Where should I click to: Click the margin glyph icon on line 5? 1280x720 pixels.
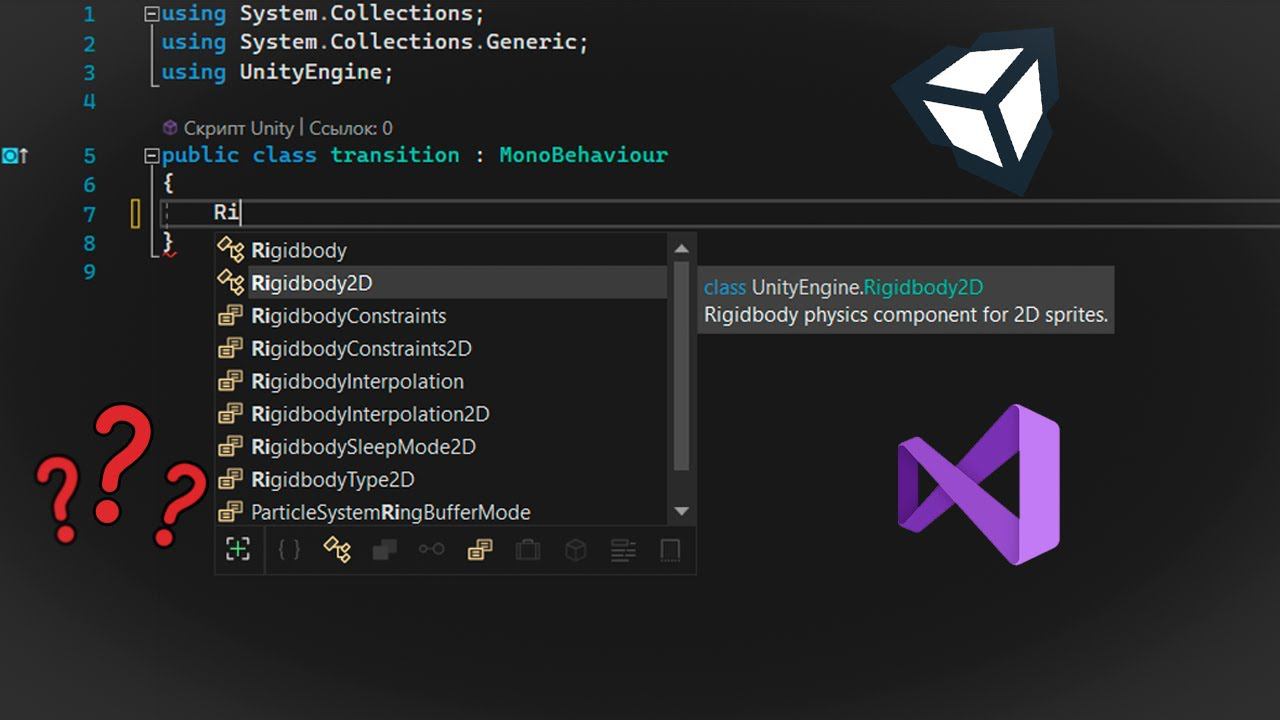click(x=15, y=155)
